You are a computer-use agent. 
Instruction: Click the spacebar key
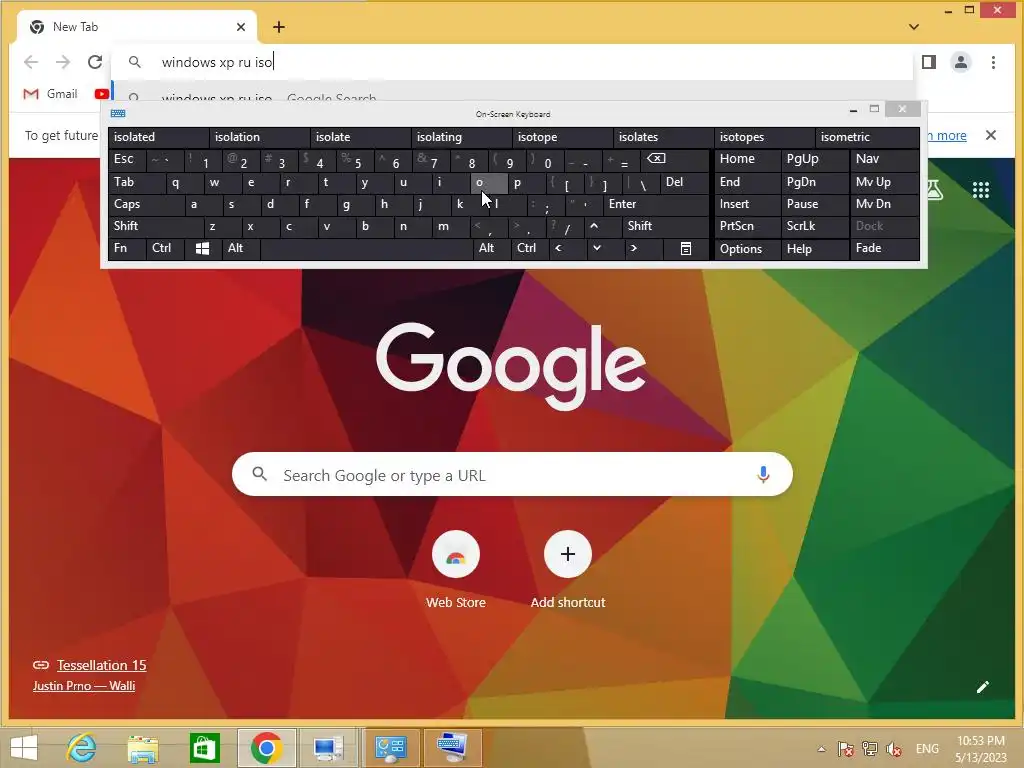366,249
